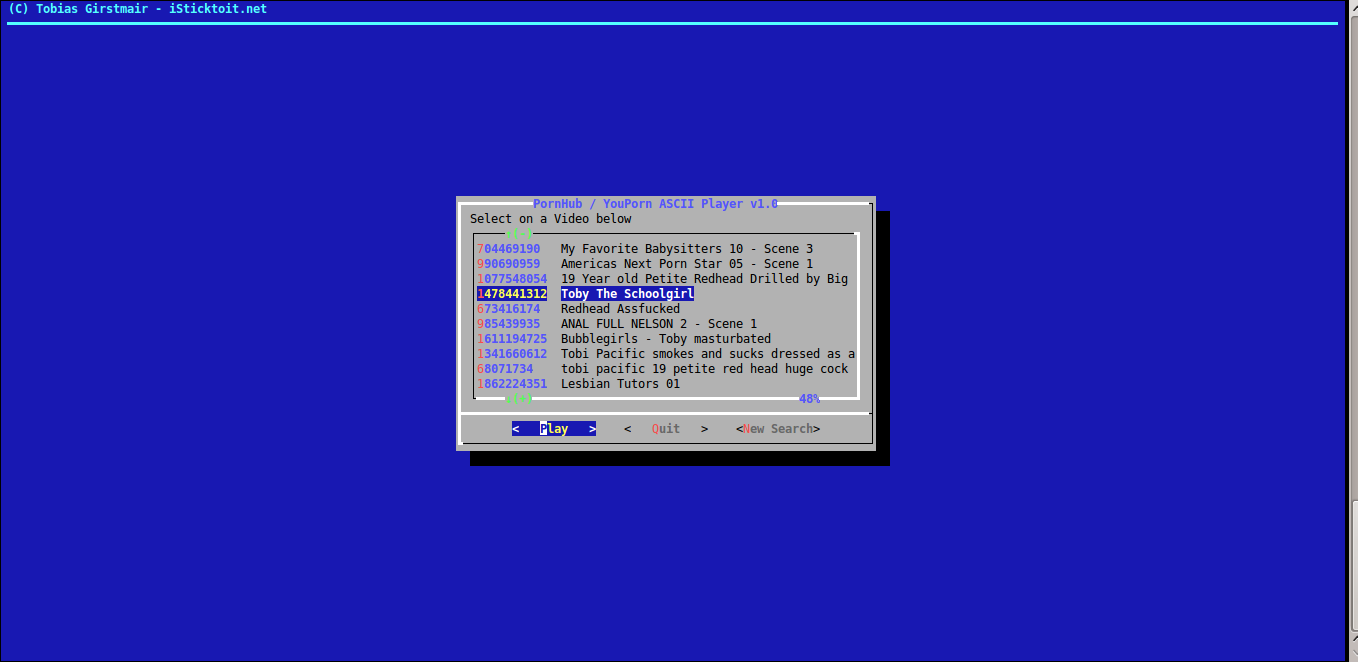Click the green scroll-down indicator below list
This screenshot has height=662, width=1358.
(519, 399)
